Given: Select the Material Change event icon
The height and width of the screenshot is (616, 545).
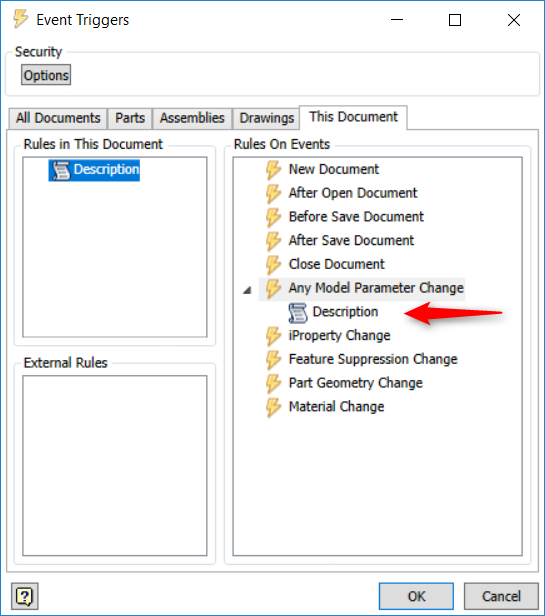Looking at the screenshot, I should [x=273, y=407].
